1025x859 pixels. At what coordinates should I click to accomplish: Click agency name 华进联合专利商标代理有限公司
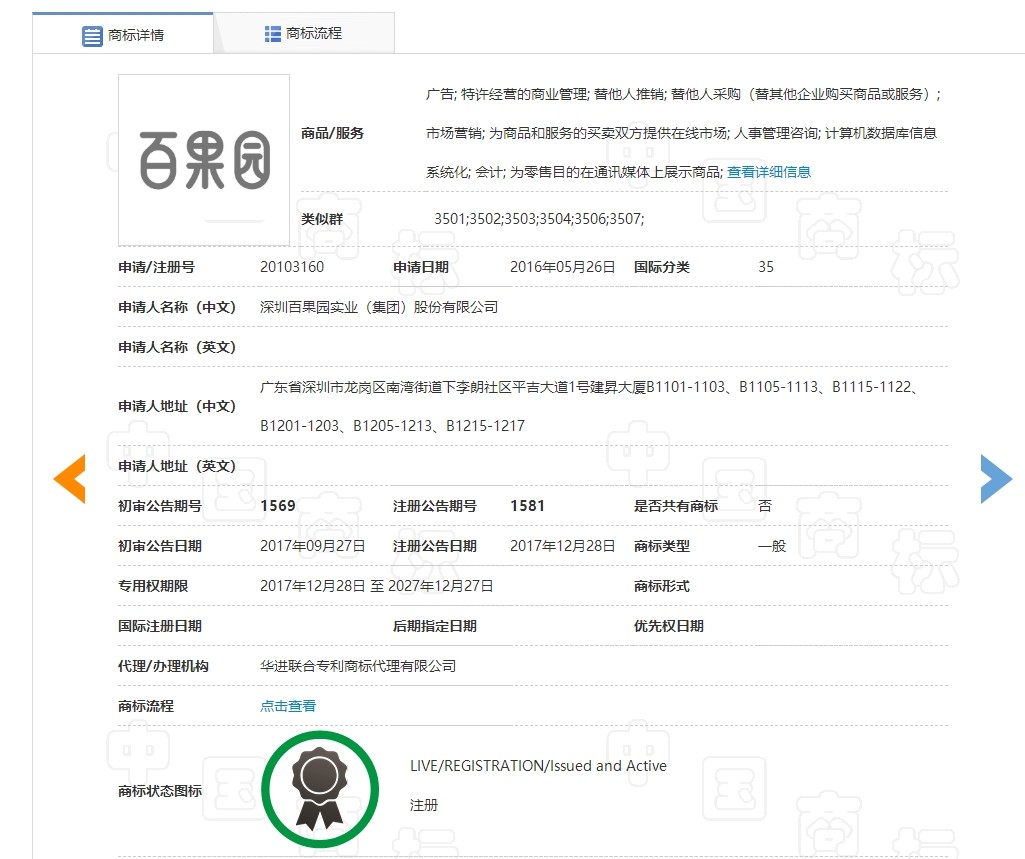tap(355, 666)
